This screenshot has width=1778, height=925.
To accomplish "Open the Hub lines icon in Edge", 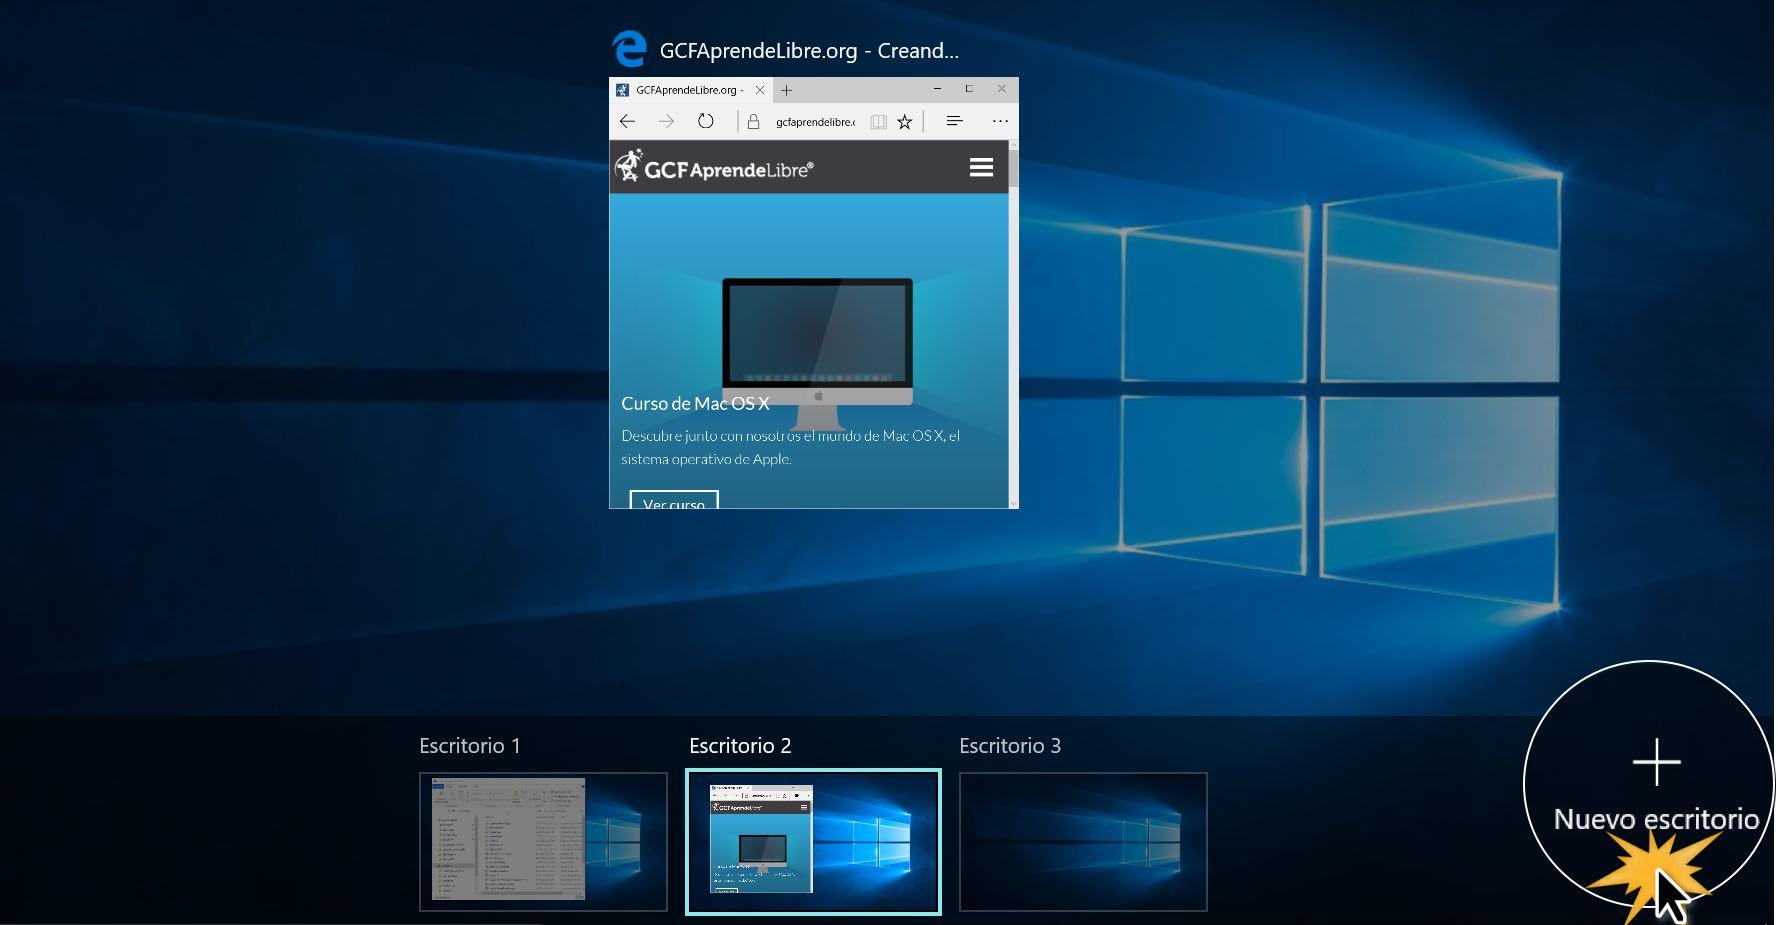I will [954, 121].
